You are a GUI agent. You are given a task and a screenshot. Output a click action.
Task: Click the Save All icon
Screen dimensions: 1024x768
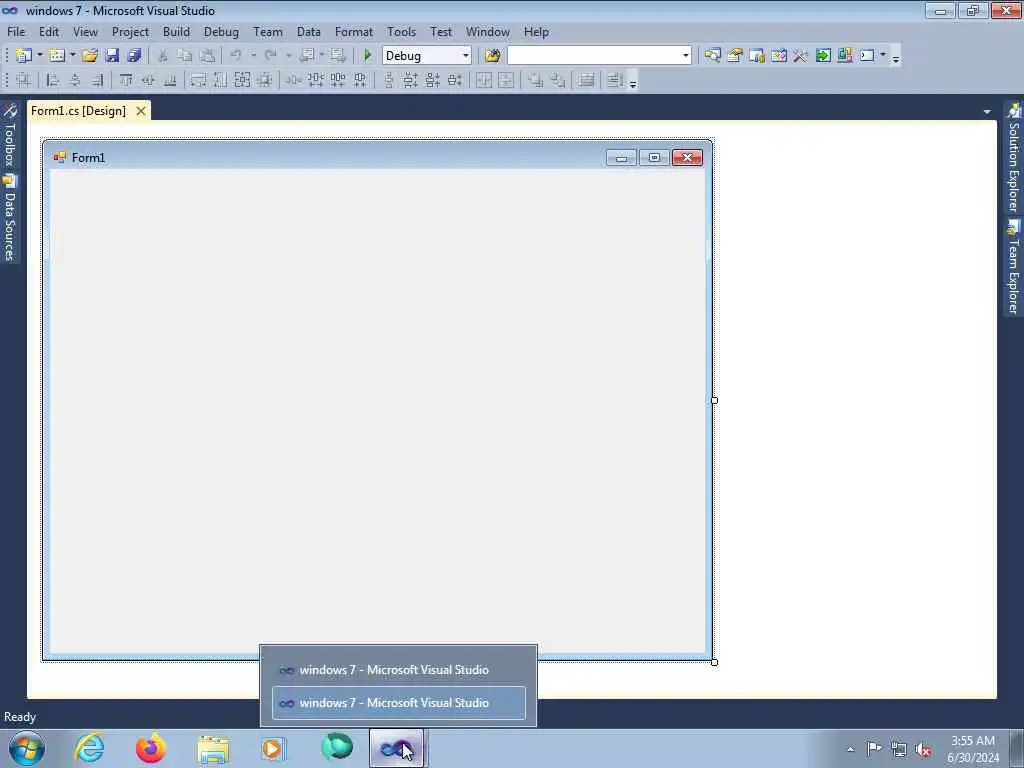(135, 56)
